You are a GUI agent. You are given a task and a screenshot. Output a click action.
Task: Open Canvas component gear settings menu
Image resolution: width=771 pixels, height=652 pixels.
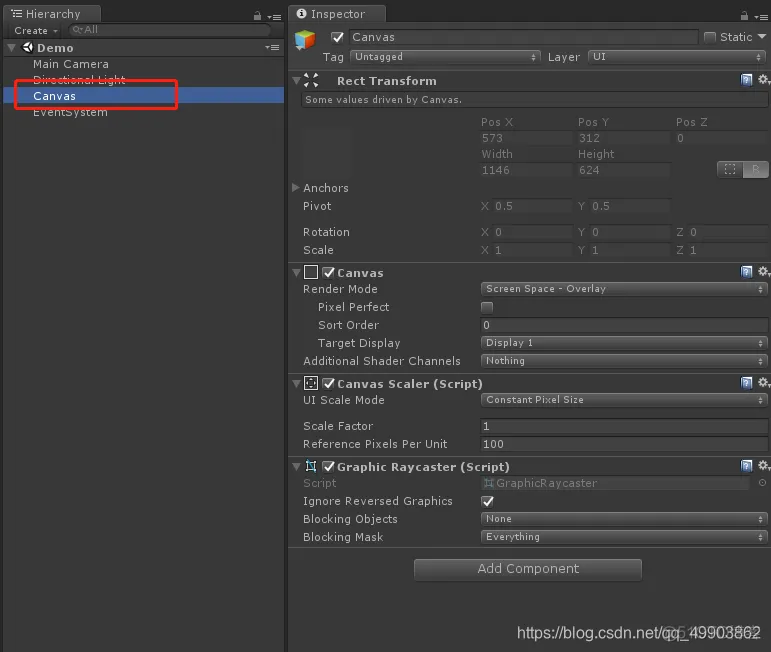point(763,272)
